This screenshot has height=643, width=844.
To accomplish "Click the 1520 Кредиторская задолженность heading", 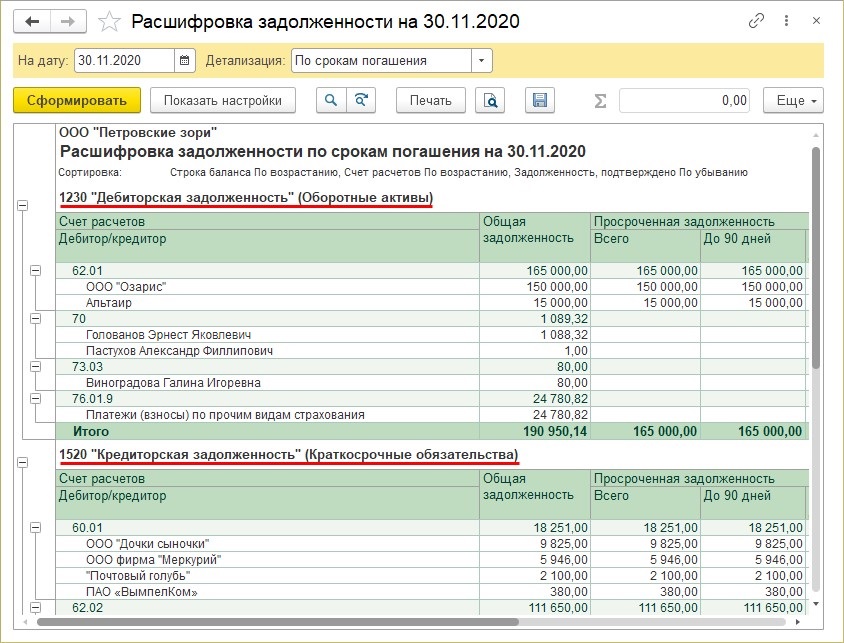I will coord(289,455).
